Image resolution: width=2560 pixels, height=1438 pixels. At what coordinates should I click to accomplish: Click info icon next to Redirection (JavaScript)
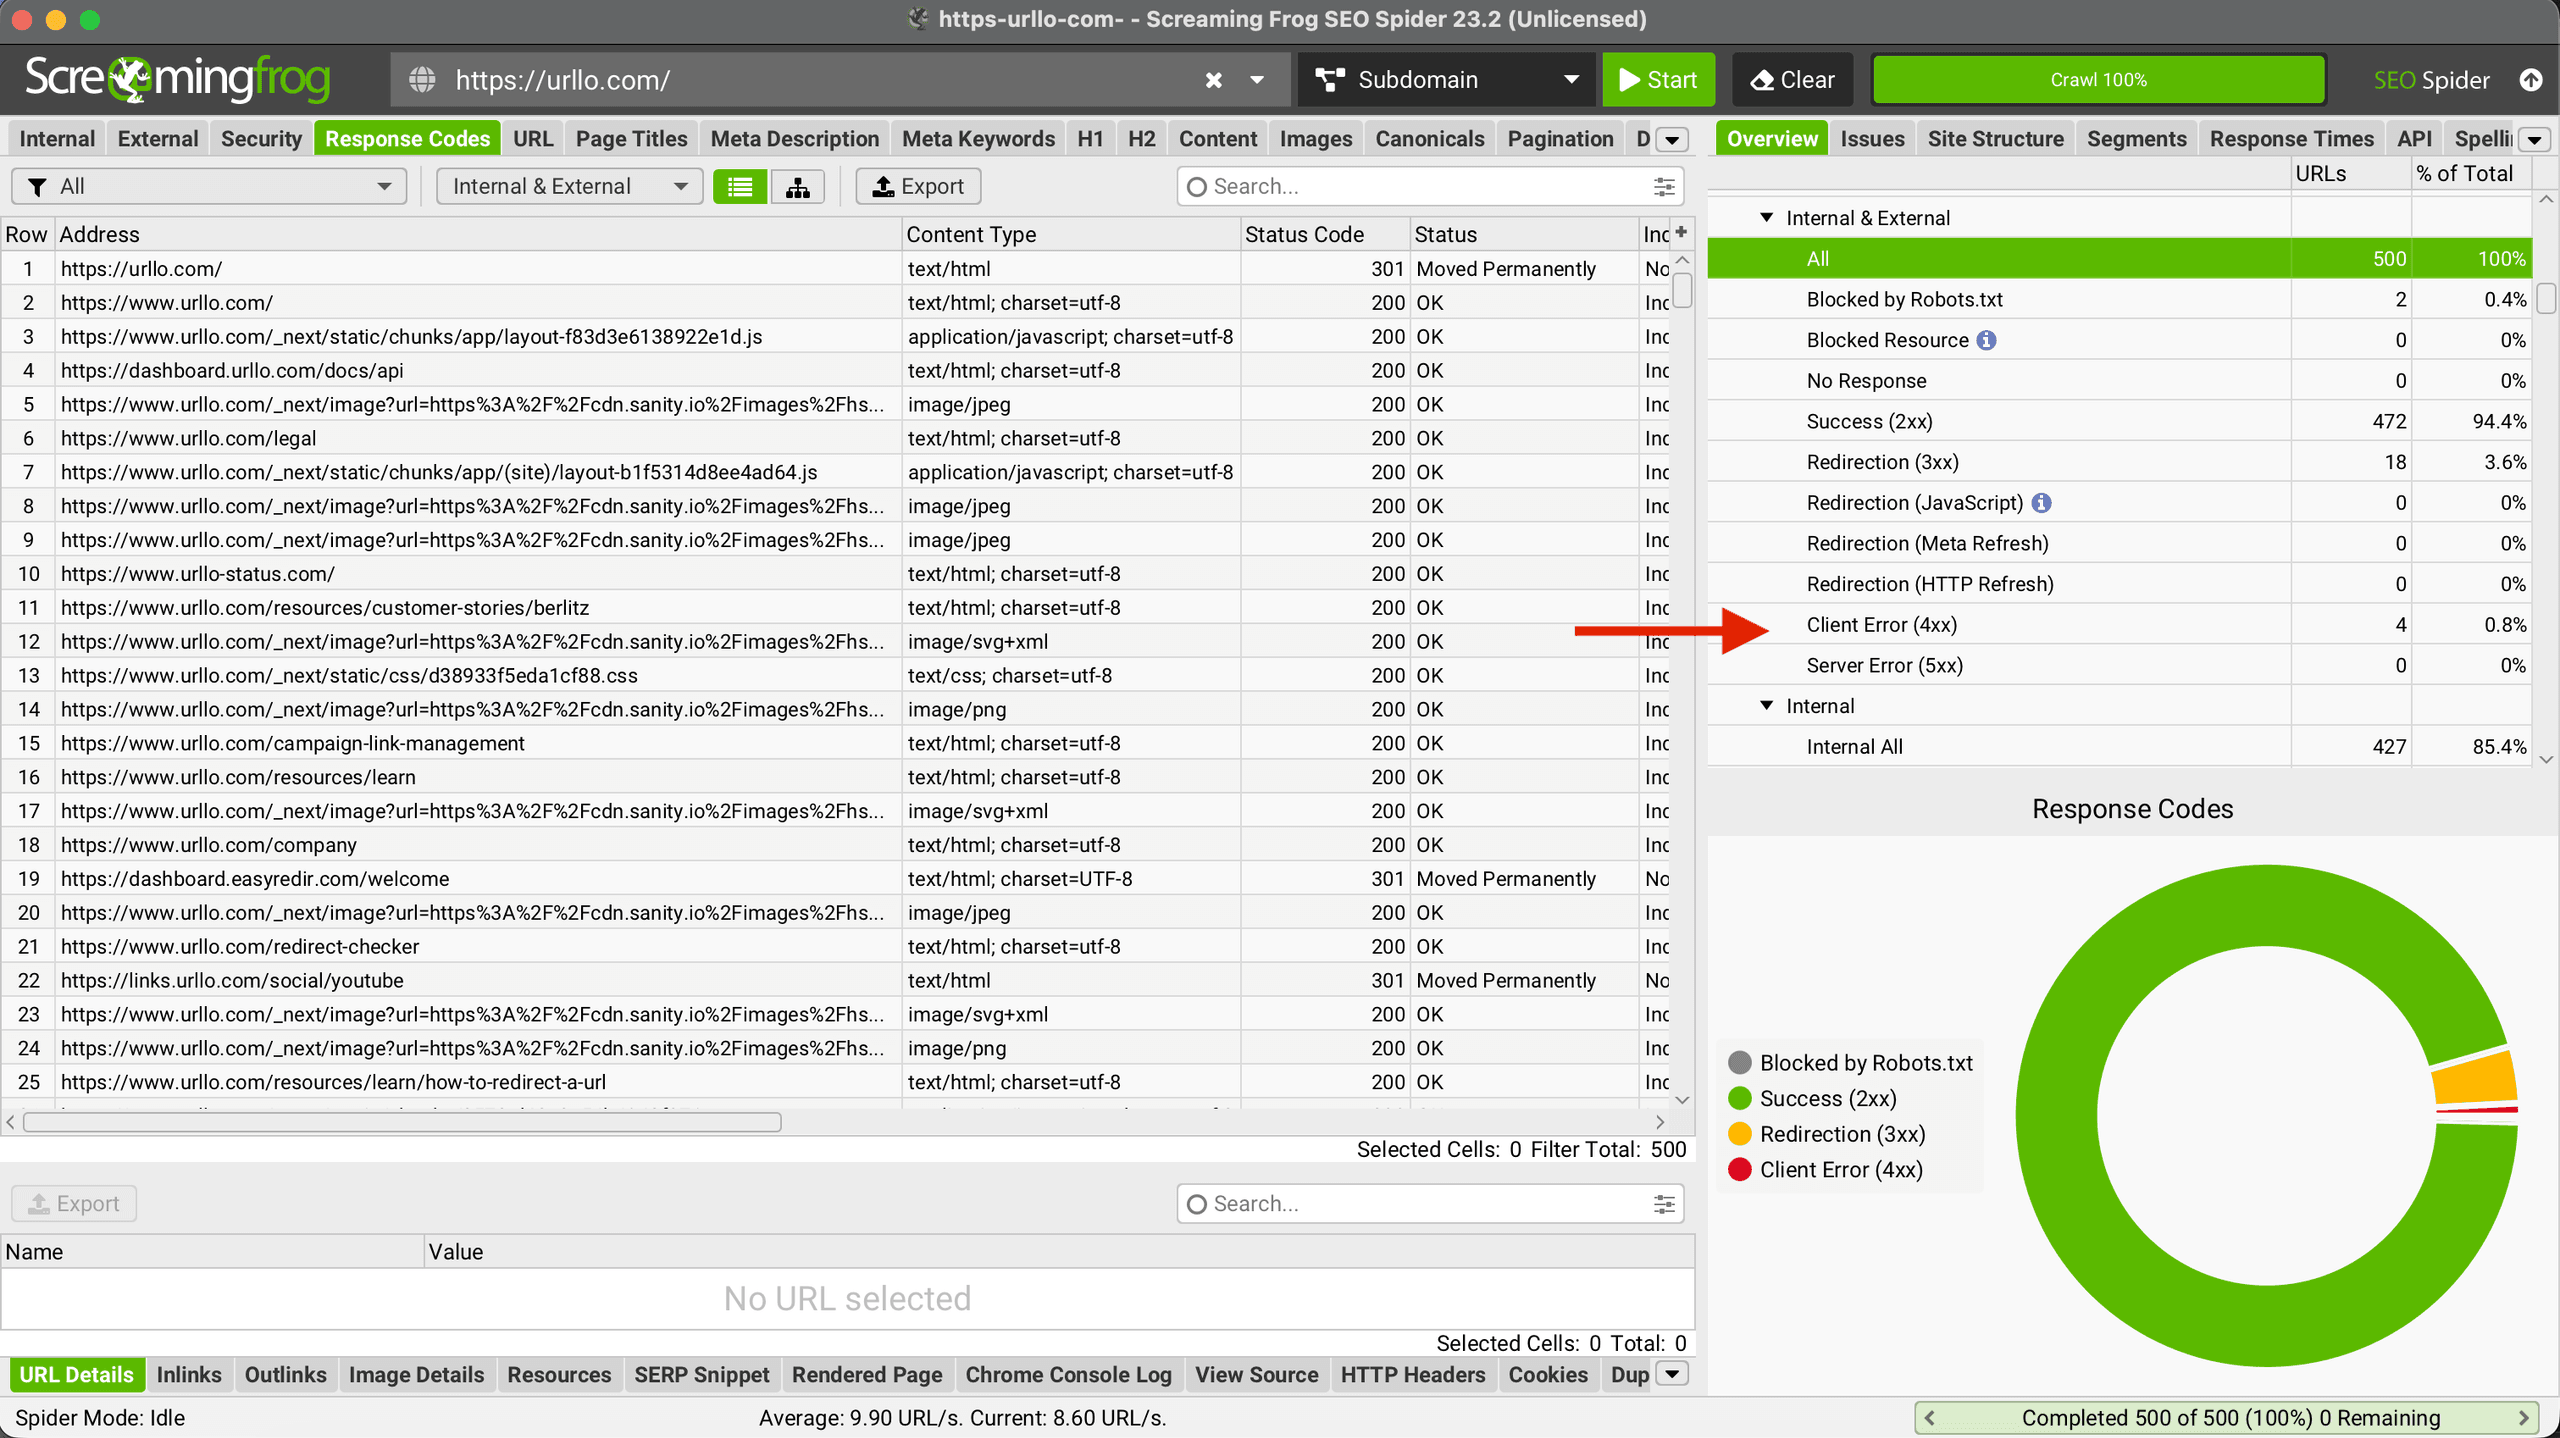2042,503
